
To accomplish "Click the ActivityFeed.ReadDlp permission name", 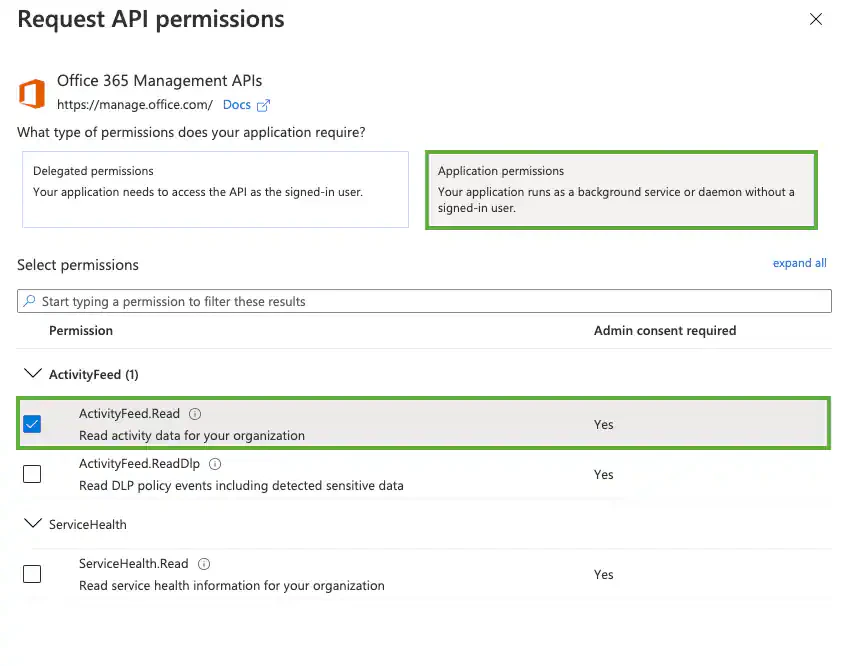I will [x=139, y=464].
